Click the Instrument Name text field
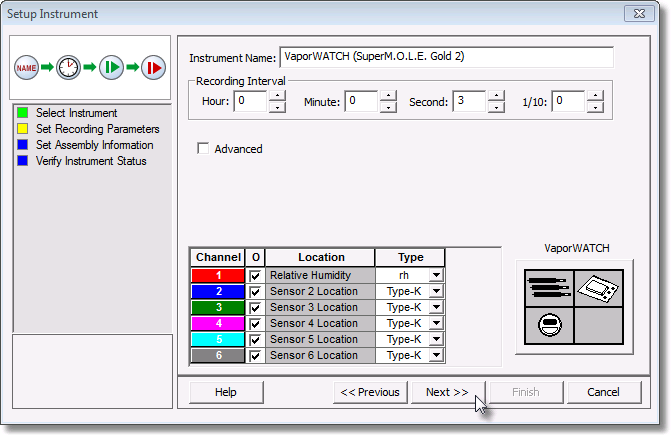This screenshot has width=672, height=437. click(x=446, y=57)
